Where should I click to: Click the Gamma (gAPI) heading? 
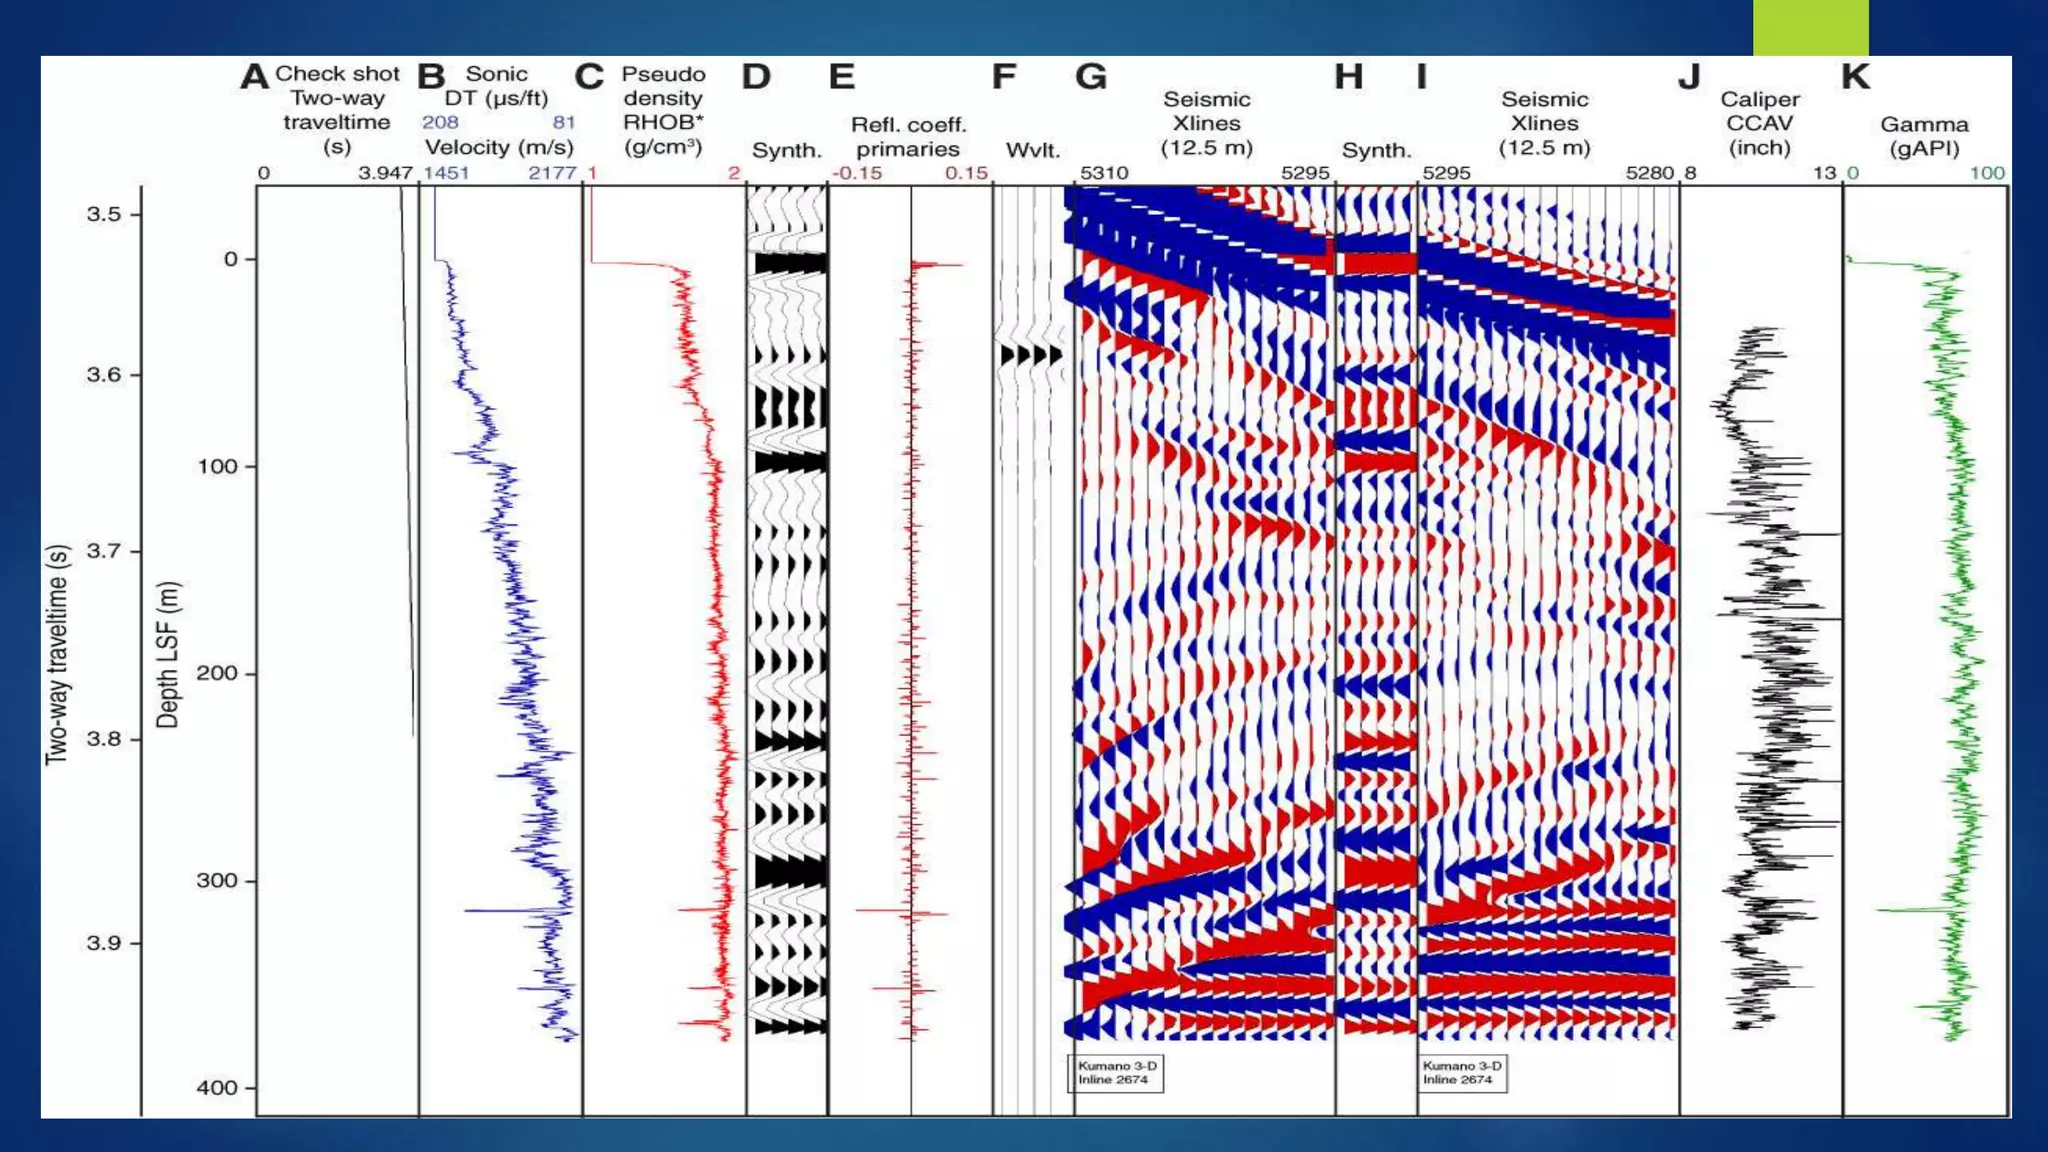point(1924,137)
